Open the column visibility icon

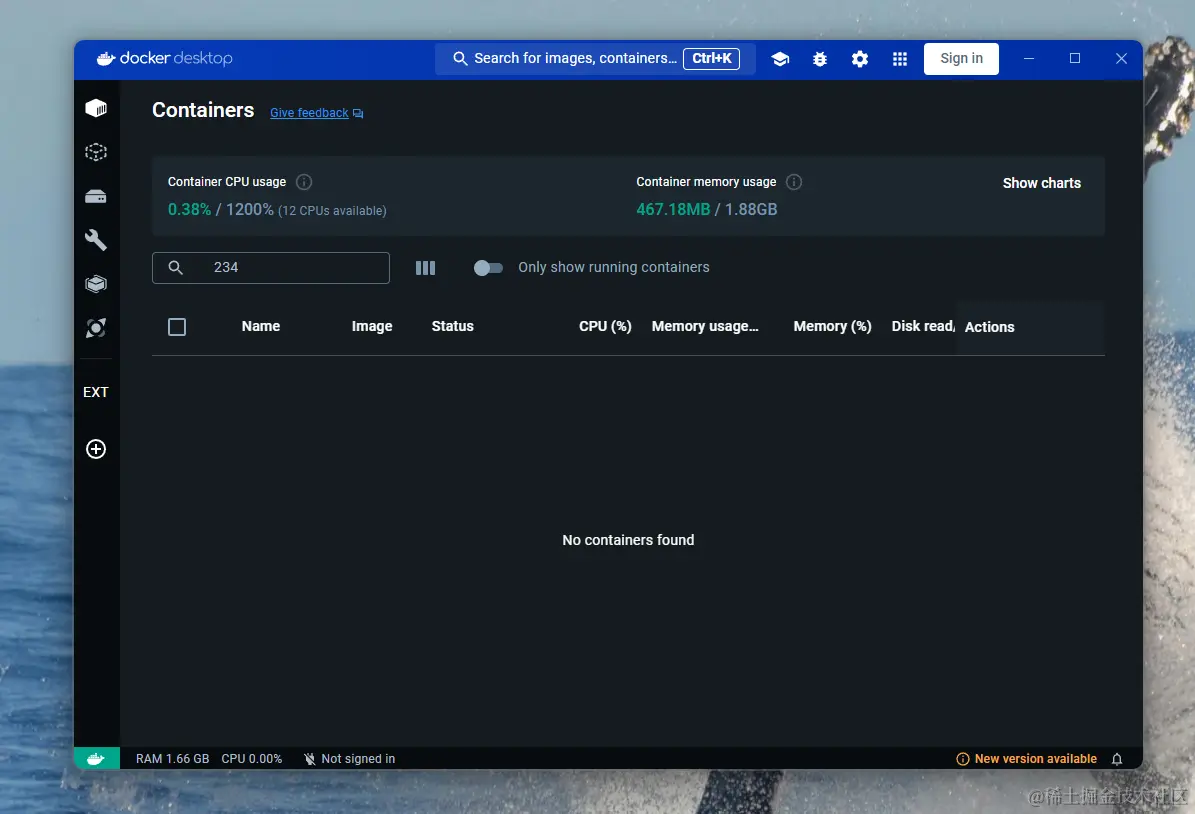(x=425, y=268)
